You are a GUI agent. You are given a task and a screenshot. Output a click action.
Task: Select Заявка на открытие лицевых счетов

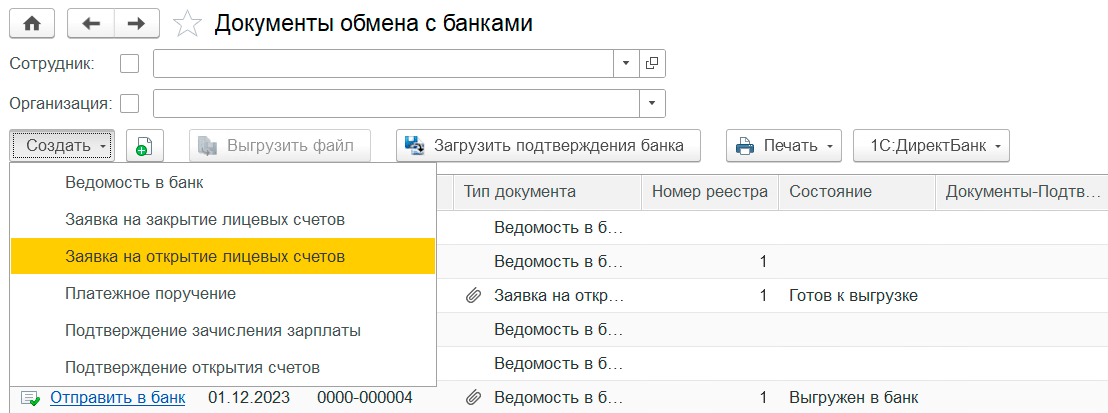pos(205,256)
